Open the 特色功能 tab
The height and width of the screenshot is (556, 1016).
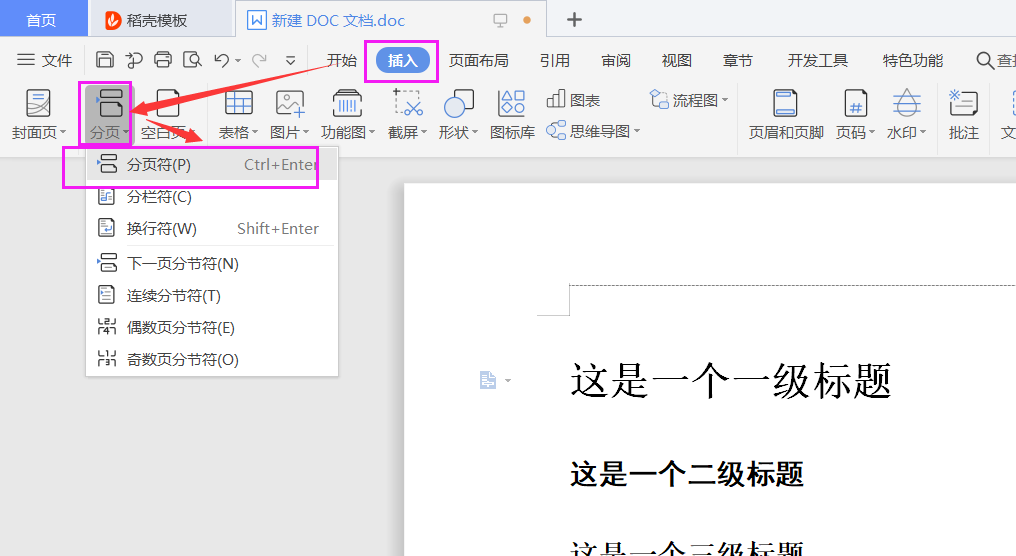pyautogui.click(x=912, y=60)
